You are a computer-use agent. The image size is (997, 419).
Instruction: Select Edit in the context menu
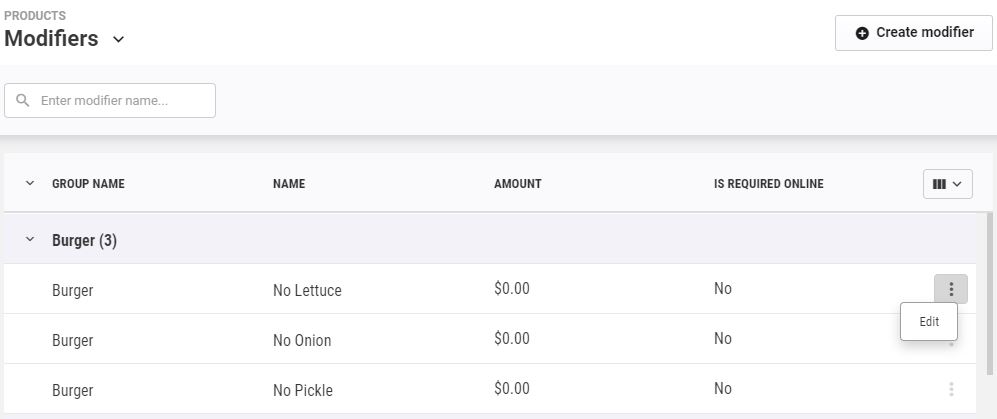tap(929, 322)
